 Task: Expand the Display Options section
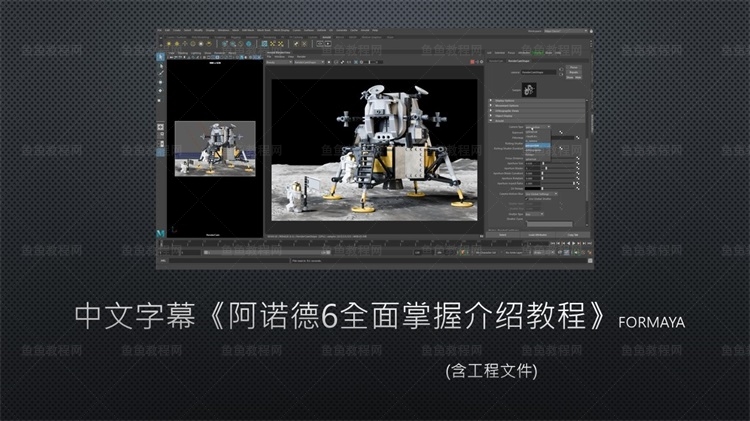click(x=536, y=100)
